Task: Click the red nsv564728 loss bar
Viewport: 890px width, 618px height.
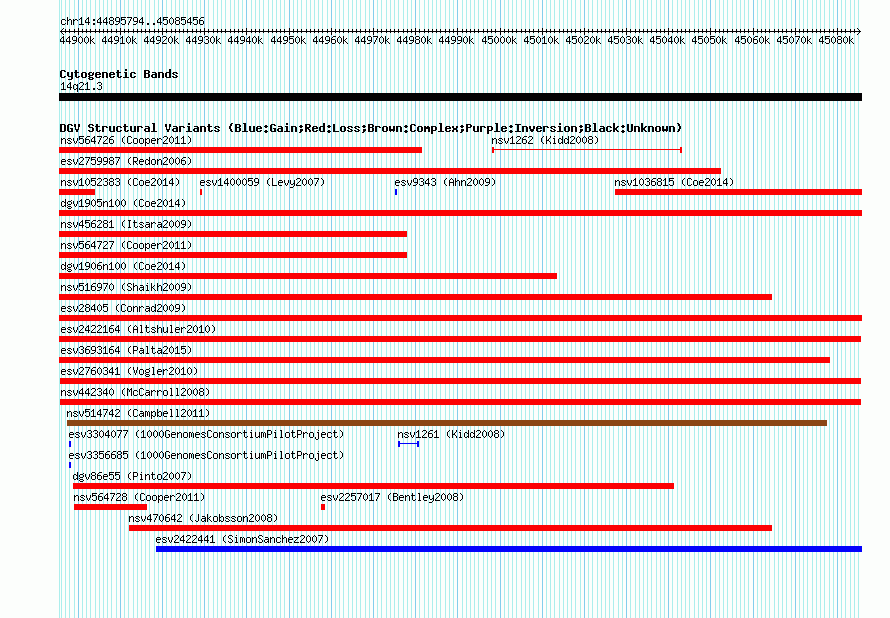Action: tap(110, 507)
